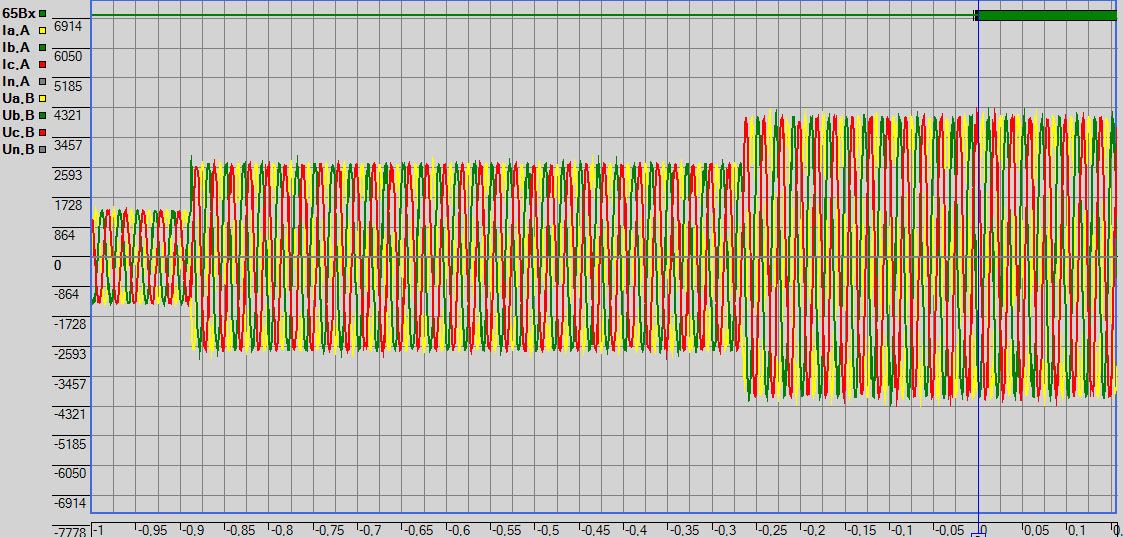The image size is (1123, 537).
Task: Click the yellow swatch beside Ia,A
Action: pyautogui.click(x=42, y=30)
